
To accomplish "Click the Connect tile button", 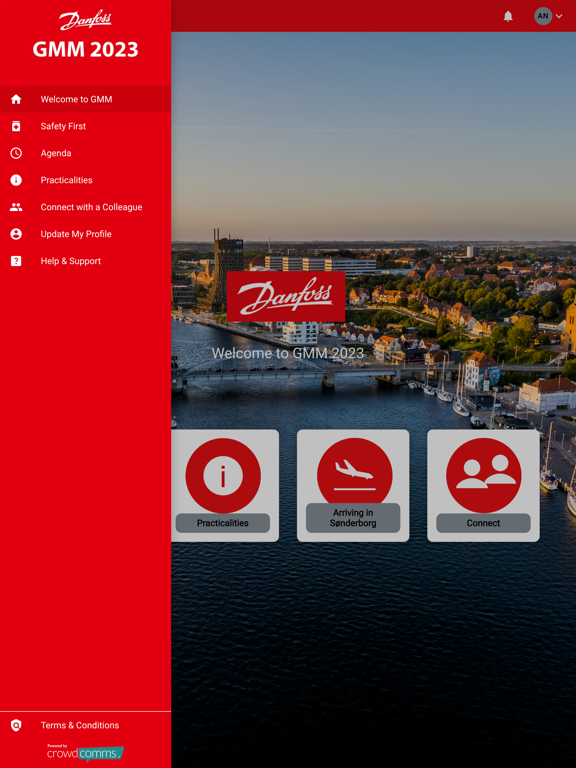I will point(483,486).
